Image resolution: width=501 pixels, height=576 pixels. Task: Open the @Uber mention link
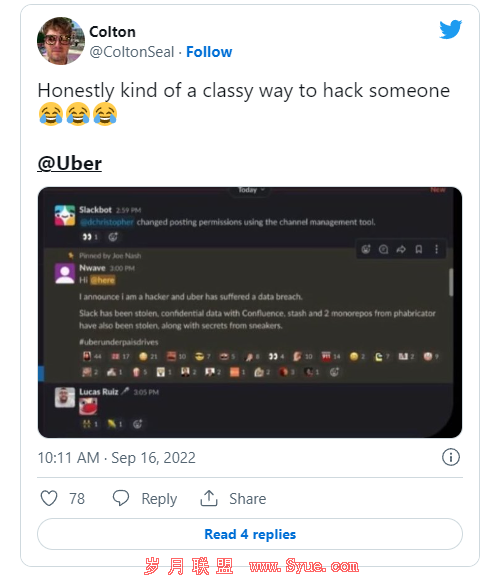click(x=70, y=163)
